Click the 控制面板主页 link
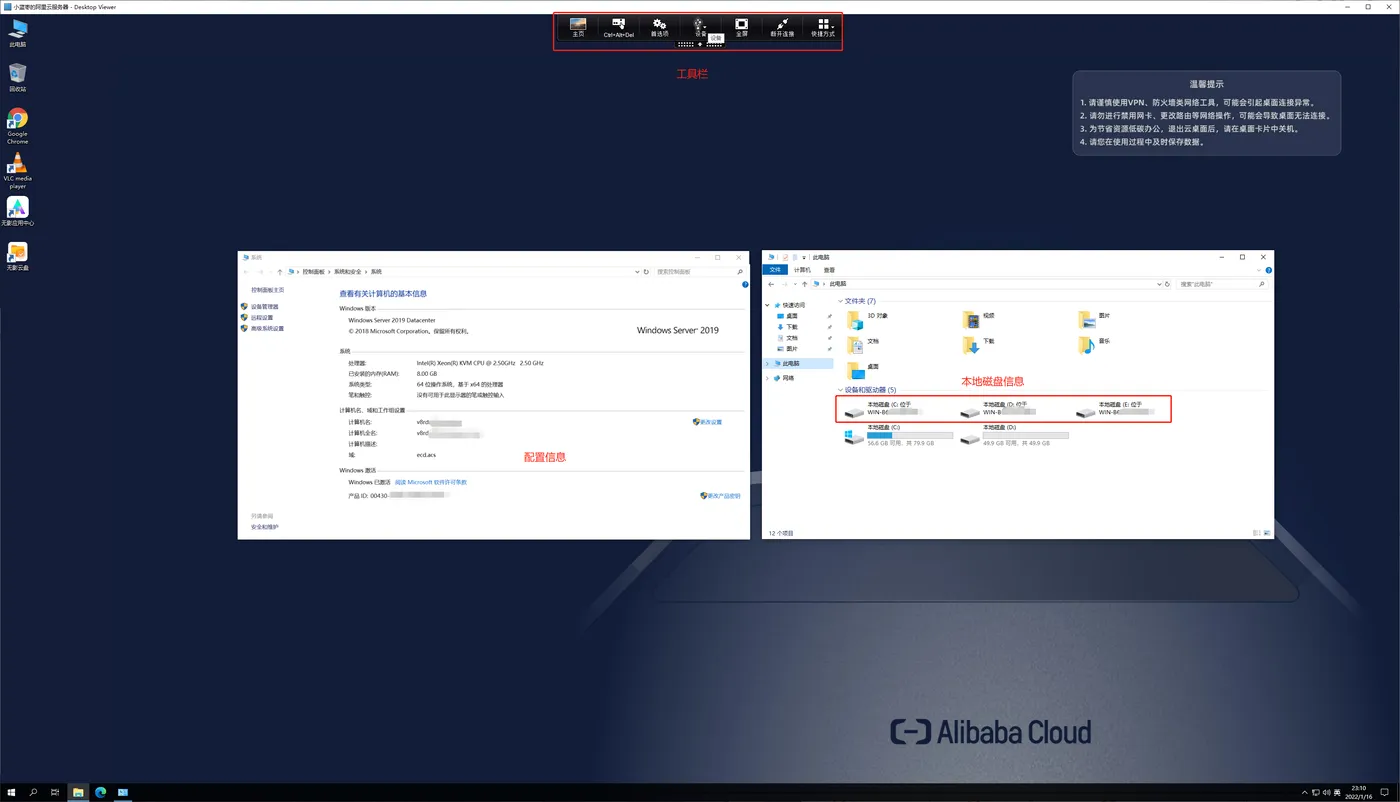1400x802 pixels. pos(268,290)
